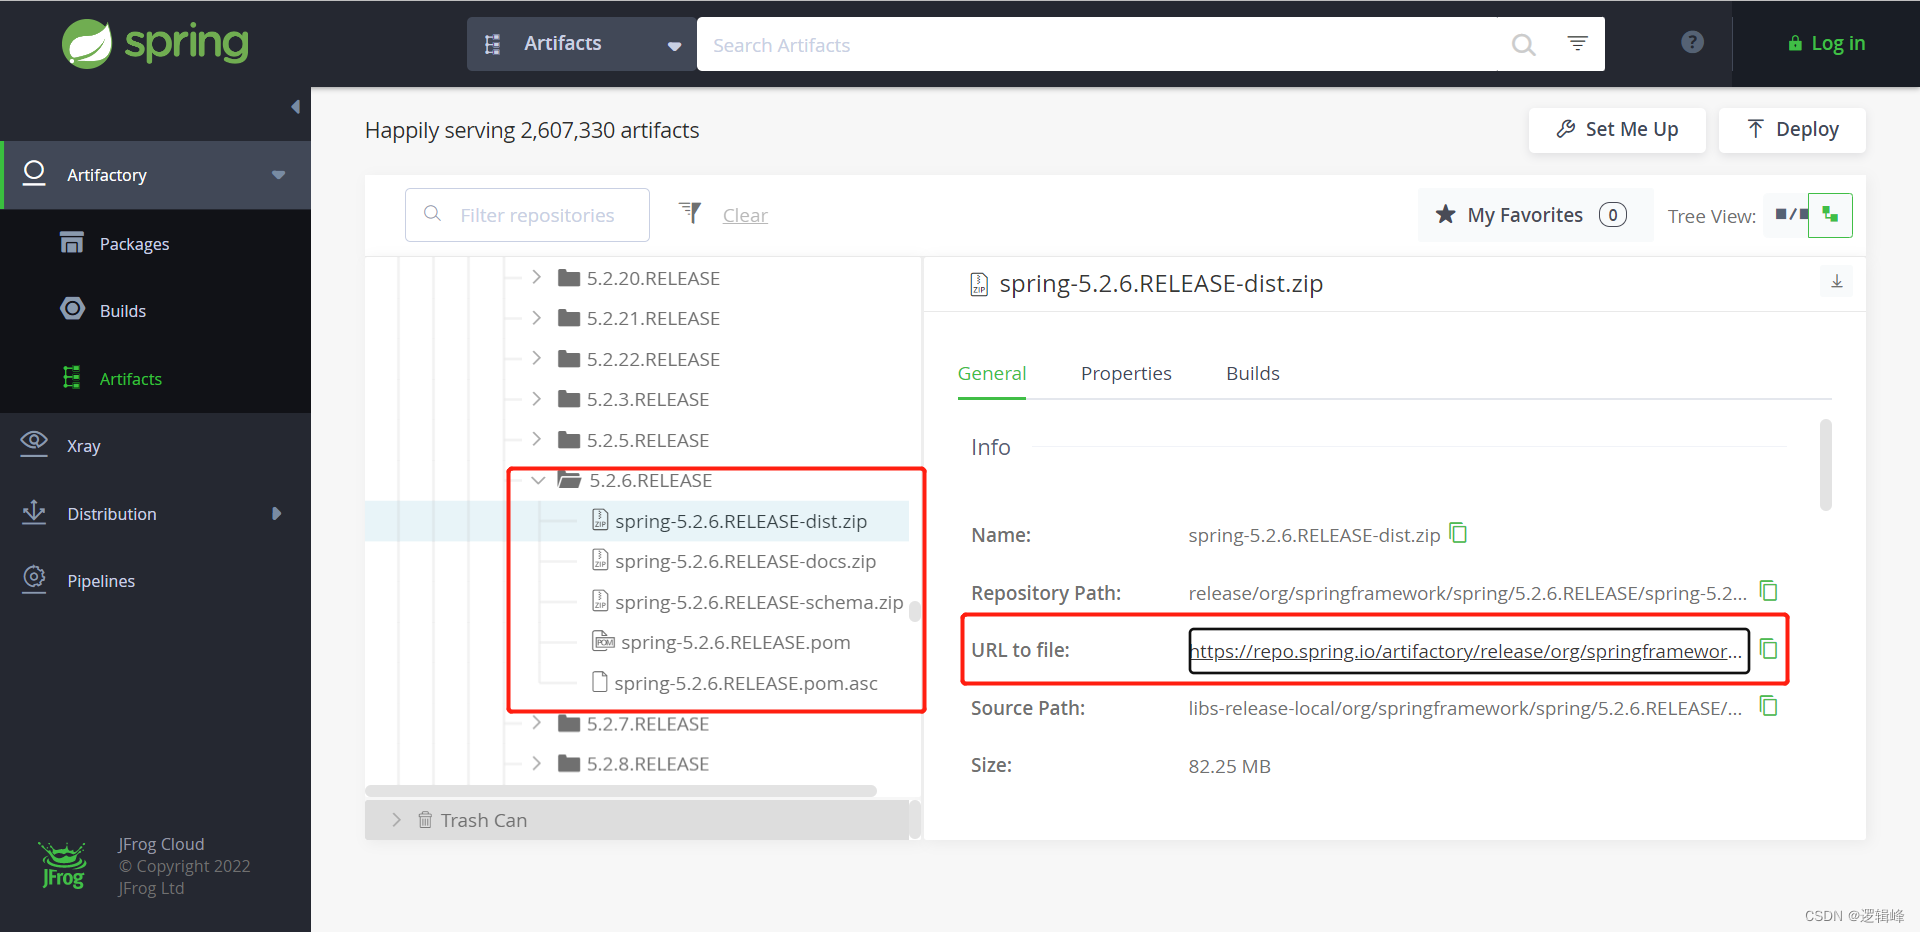Screen dimensions: 1920x932
Task: Switch to the Properties tab
Action: [x=1126, y=373]
